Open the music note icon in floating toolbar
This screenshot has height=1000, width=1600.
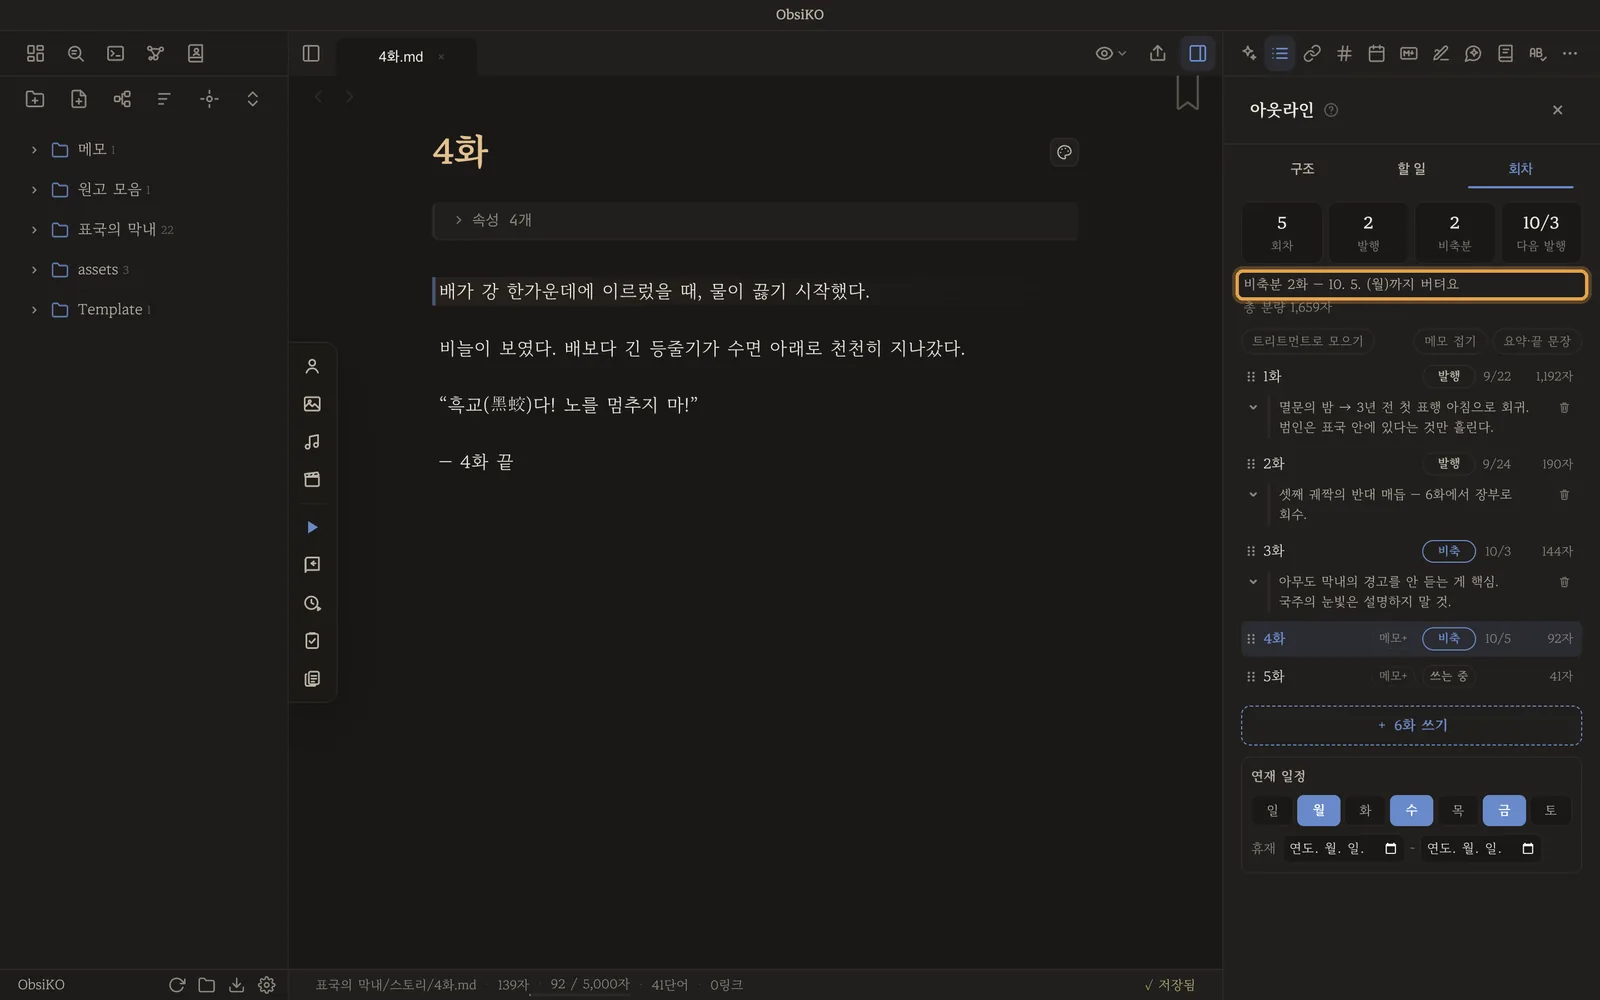pos(312,441)
